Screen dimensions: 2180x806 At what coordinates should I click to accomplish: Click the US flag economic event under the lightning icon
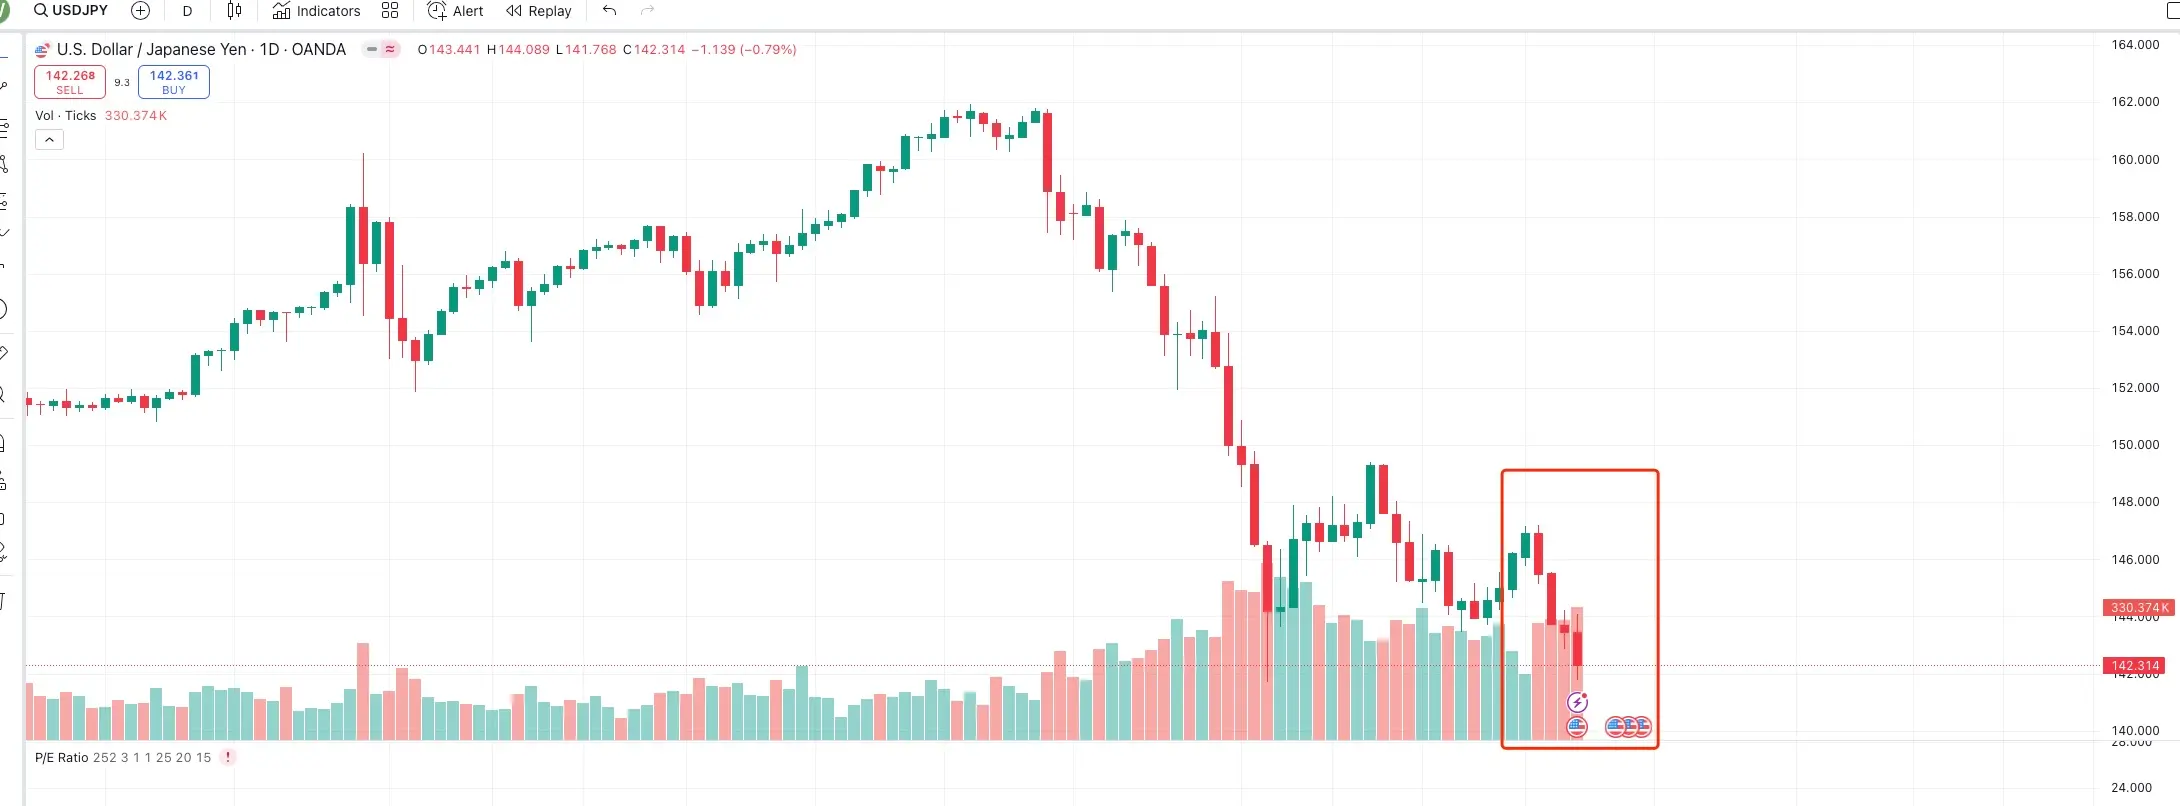(1577, 727)
